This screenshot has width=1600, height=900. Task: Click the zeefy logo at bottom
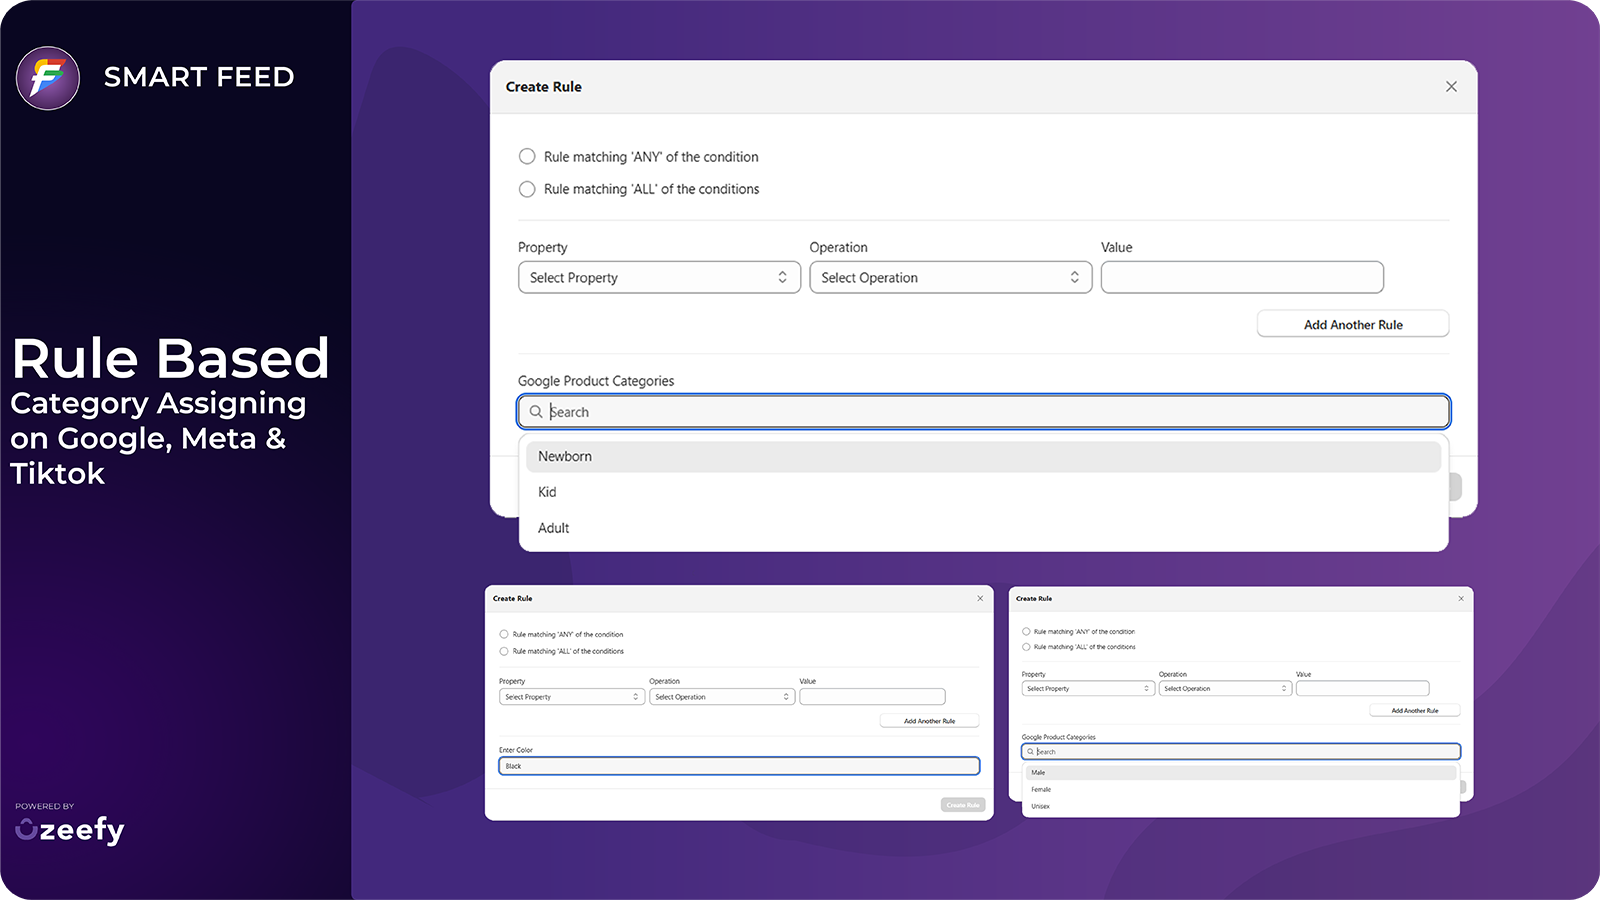click(x=70, y=830)
